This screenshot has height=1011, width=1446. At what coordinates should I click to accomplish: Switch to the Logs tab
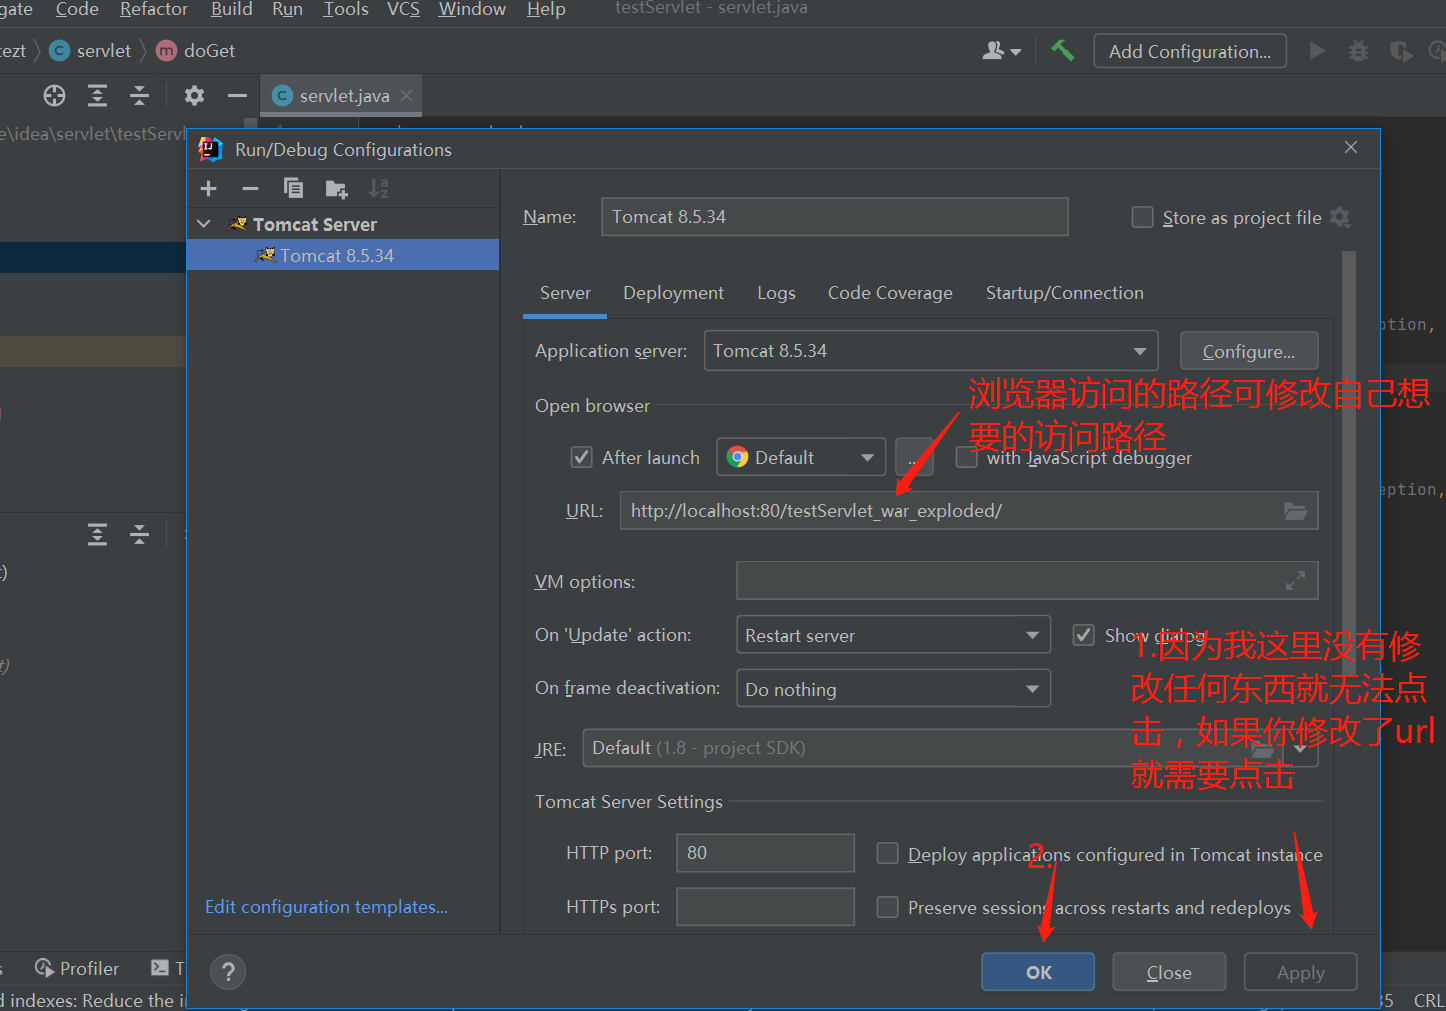776,293
